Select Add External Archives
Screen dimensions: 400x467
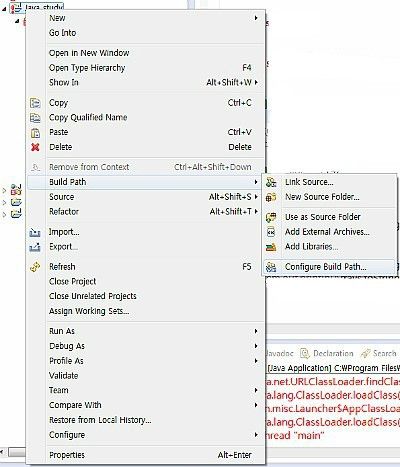327,232
